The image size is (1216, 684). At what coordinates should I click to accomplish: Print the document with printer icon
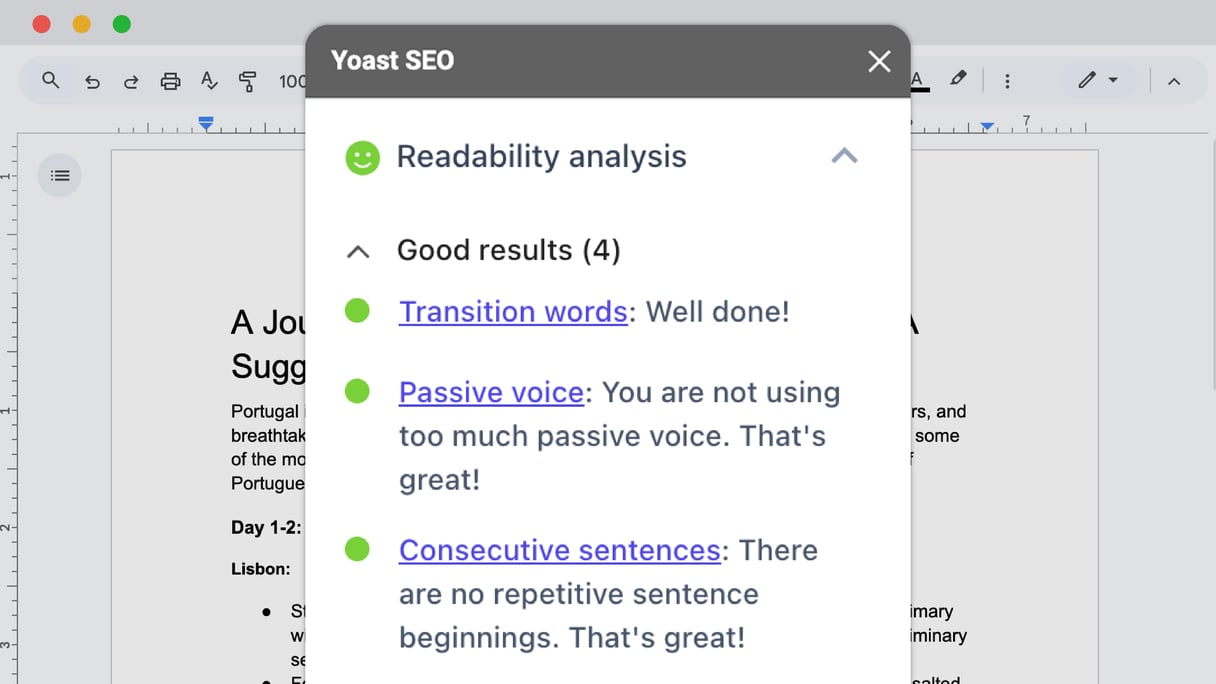pos(170,81)
